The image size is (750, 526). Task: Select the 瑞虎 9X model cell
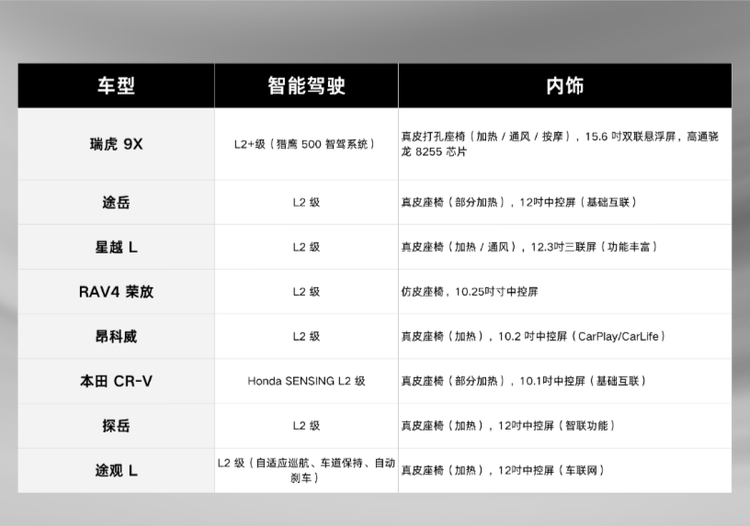tap(116, 144)
